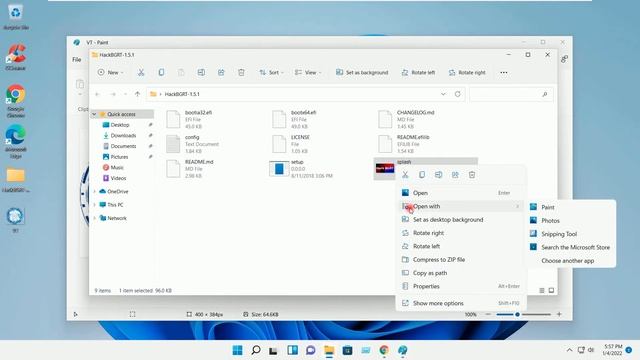Click zoom out minus in Paint status bar
Screen dimensions: 640x360
[x=488, y=314]
